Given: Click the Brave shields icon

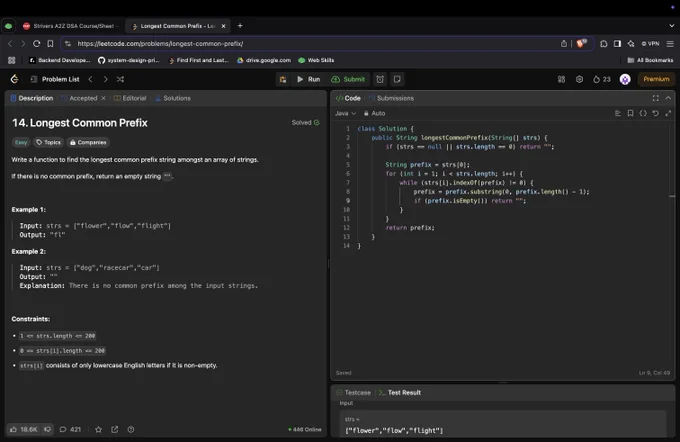Looking at the screenshot, I should [581, 43].
